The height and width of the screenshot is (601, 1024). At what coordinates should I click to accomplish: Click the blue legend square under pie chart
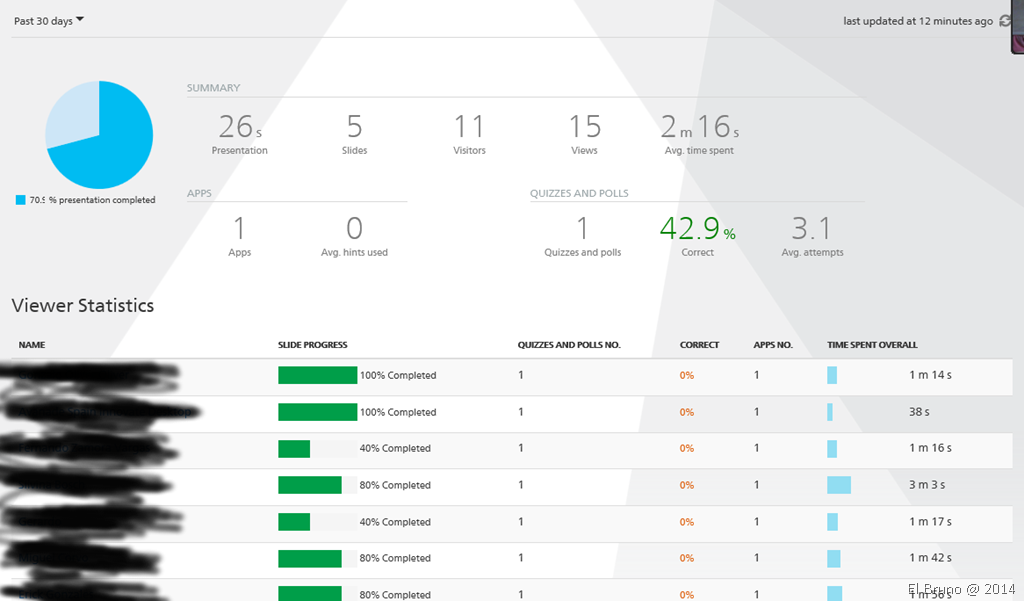[x=20, y=200]
